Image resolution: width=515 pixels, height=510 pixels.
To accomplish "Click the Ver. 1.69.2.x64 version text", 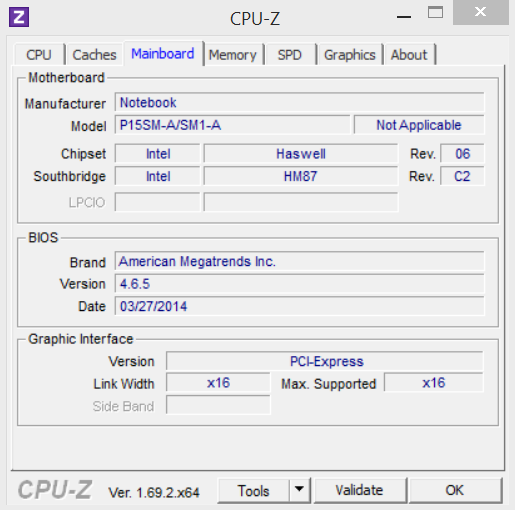I will tap(154, 492).
